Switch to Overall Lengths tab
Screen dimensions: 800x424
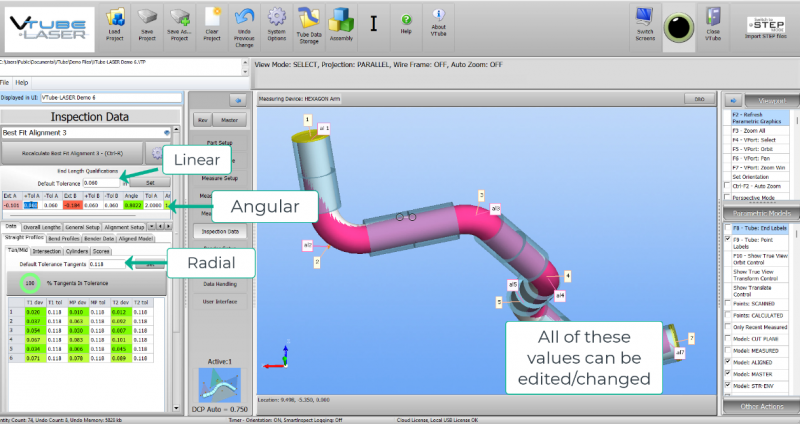pyautogui.click(x=41, y=227)
